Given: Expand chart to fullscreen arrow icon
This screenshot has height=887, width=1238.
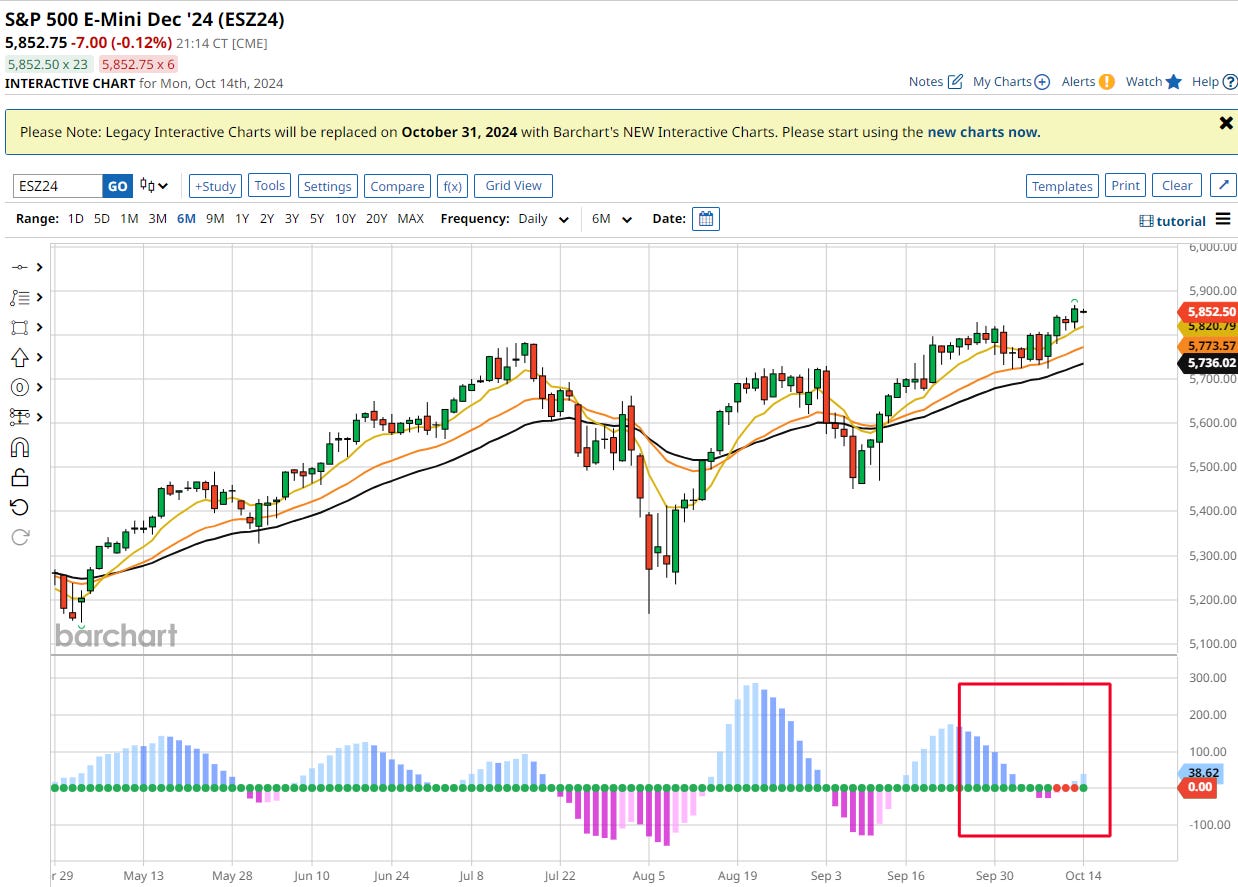Looking at the screenshot, I should point(1223,186).
